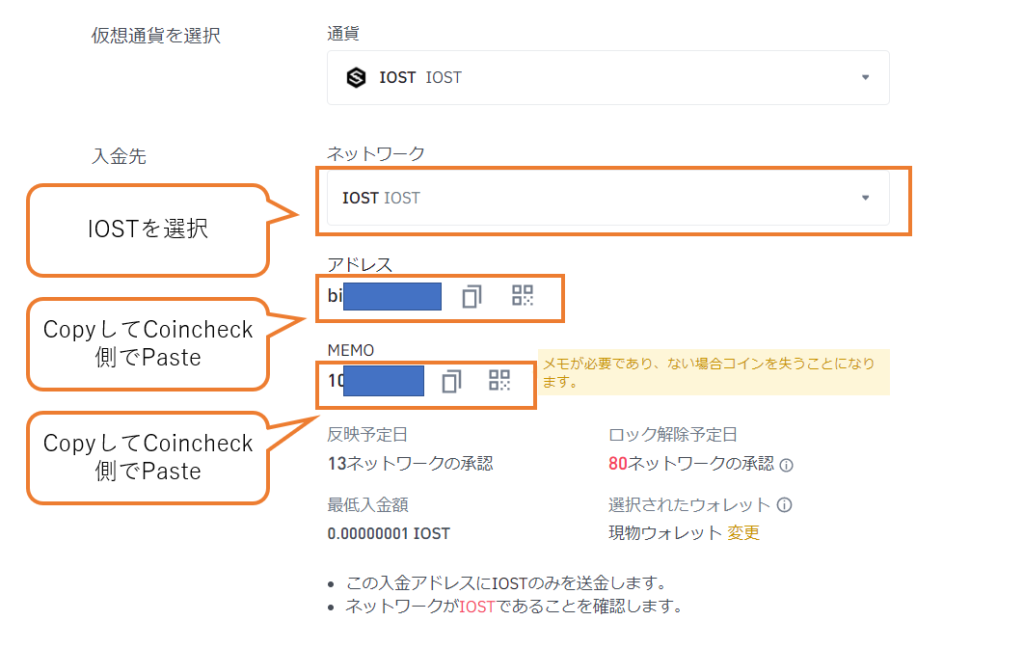Copy the MEMO value using the copy icon
The width and height of the screenshot is (1024, 648).
coord(452,381)
